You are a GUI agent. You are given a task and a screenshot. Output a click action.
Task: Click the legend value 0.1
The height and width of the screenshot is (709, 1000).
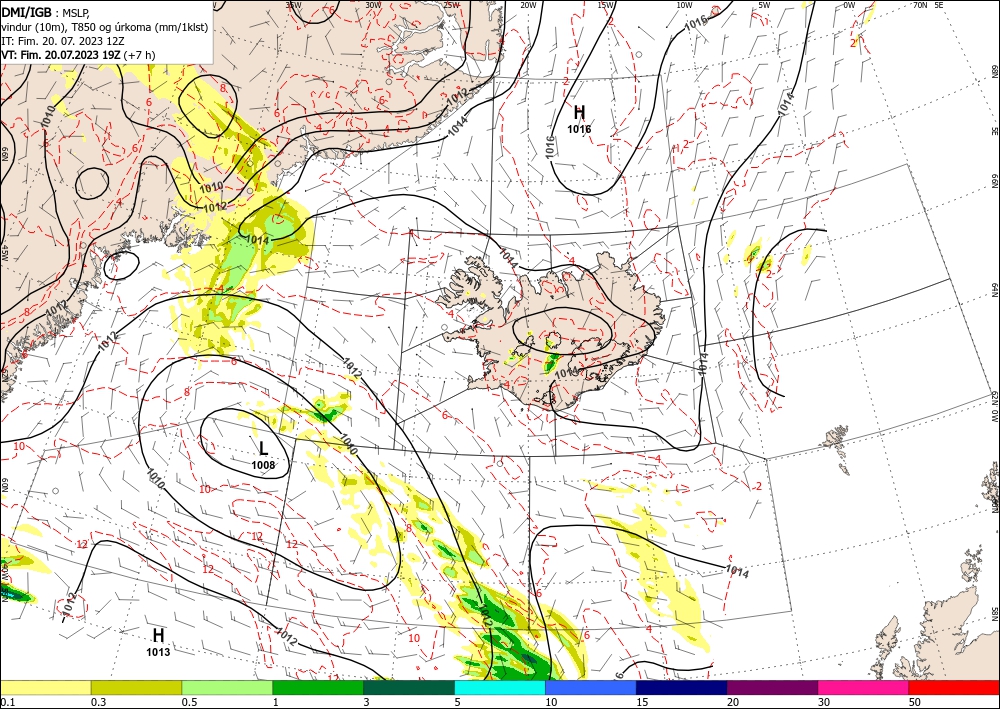tap(7, 702)
